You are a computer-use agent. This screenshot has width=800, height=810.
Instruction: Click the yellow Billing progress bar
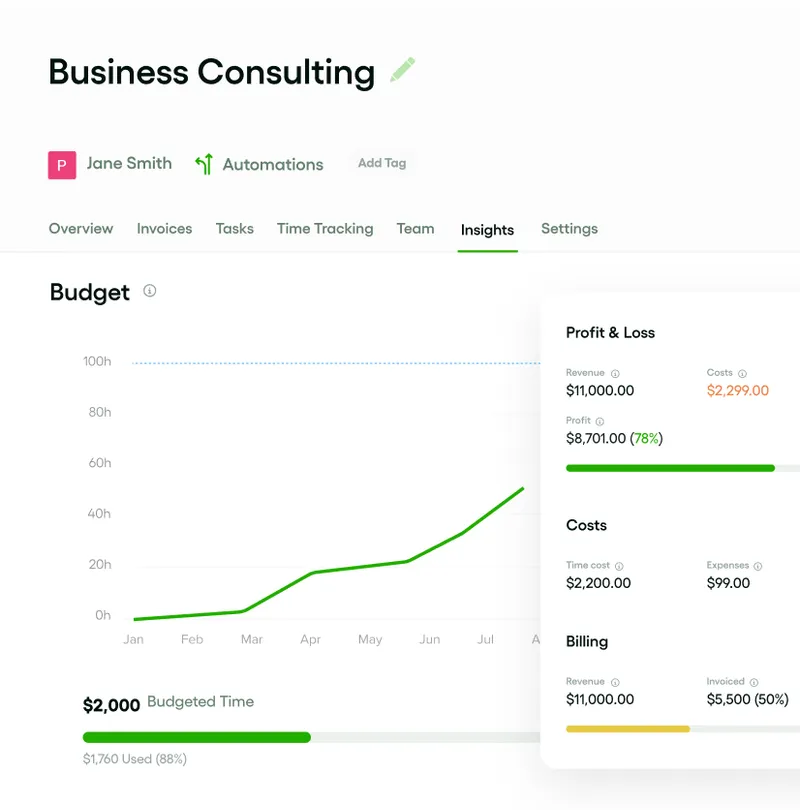pyautogui.click(x=628, y=729)
